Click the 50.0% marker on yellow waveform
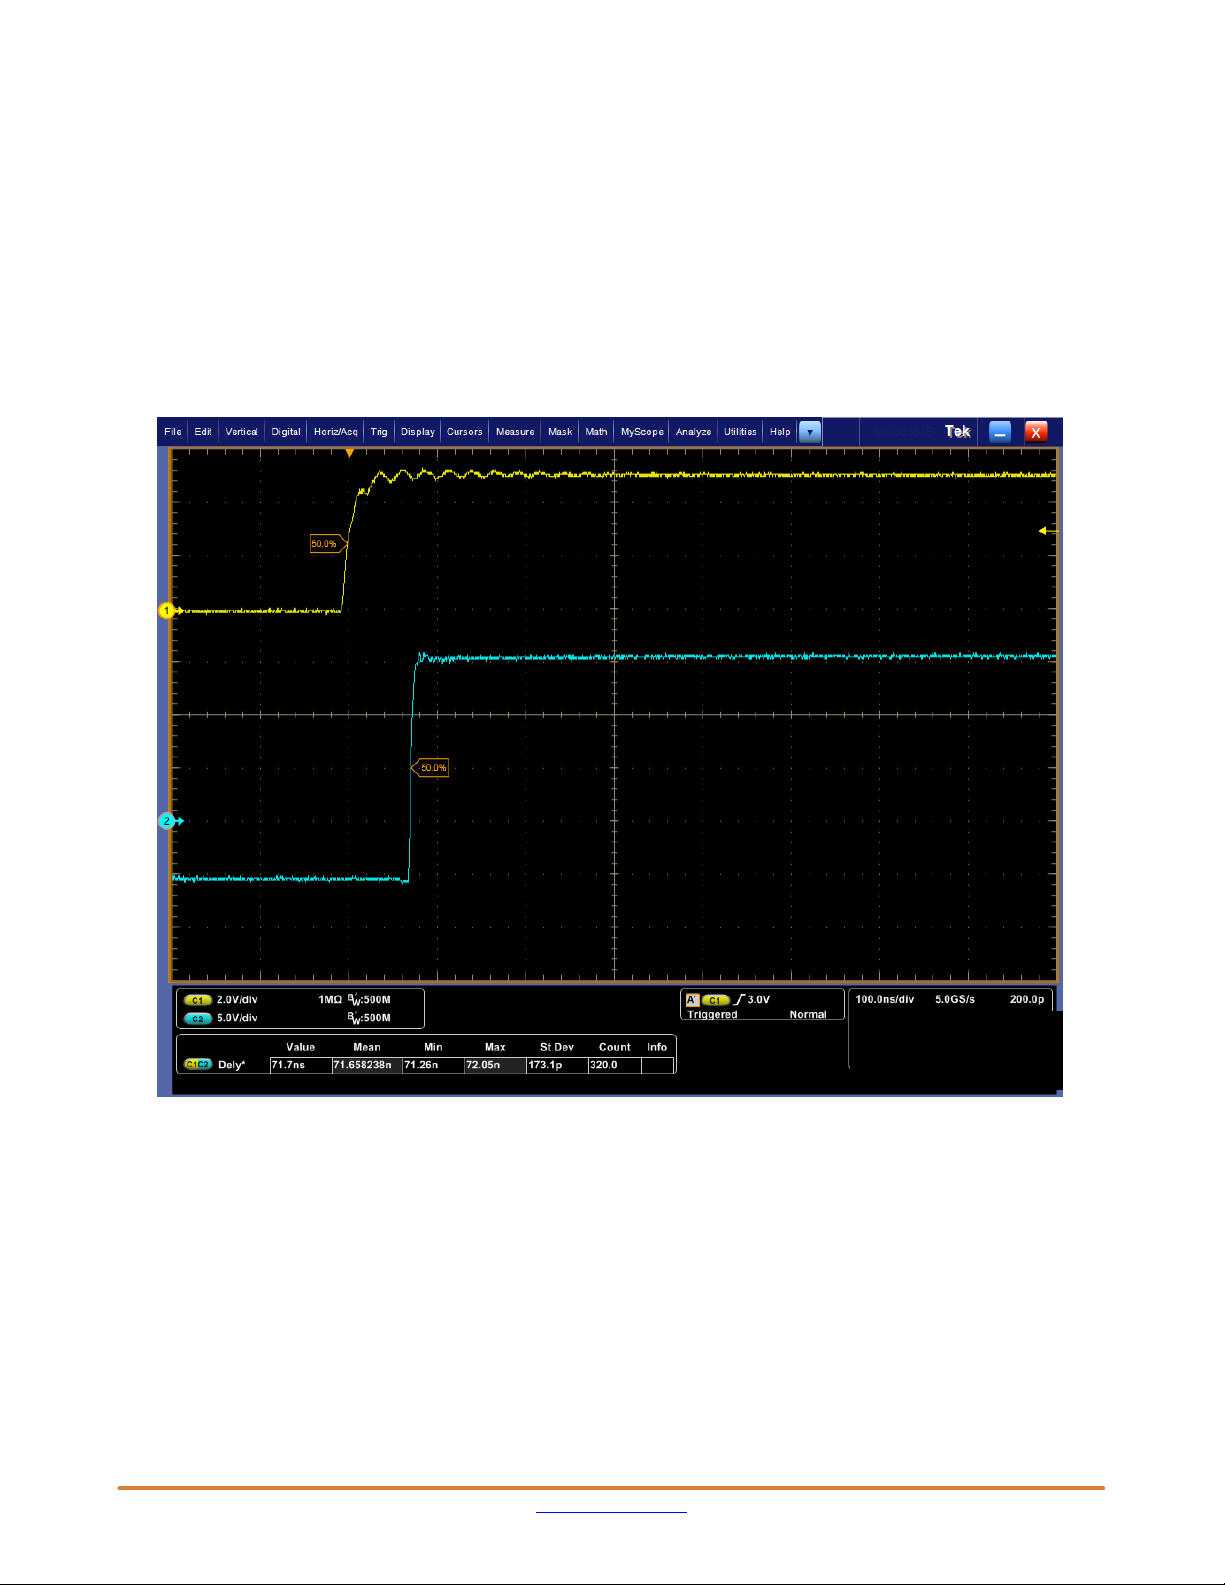The width and height of the screenshot is (1225, 1585). (x=327, y=544)
